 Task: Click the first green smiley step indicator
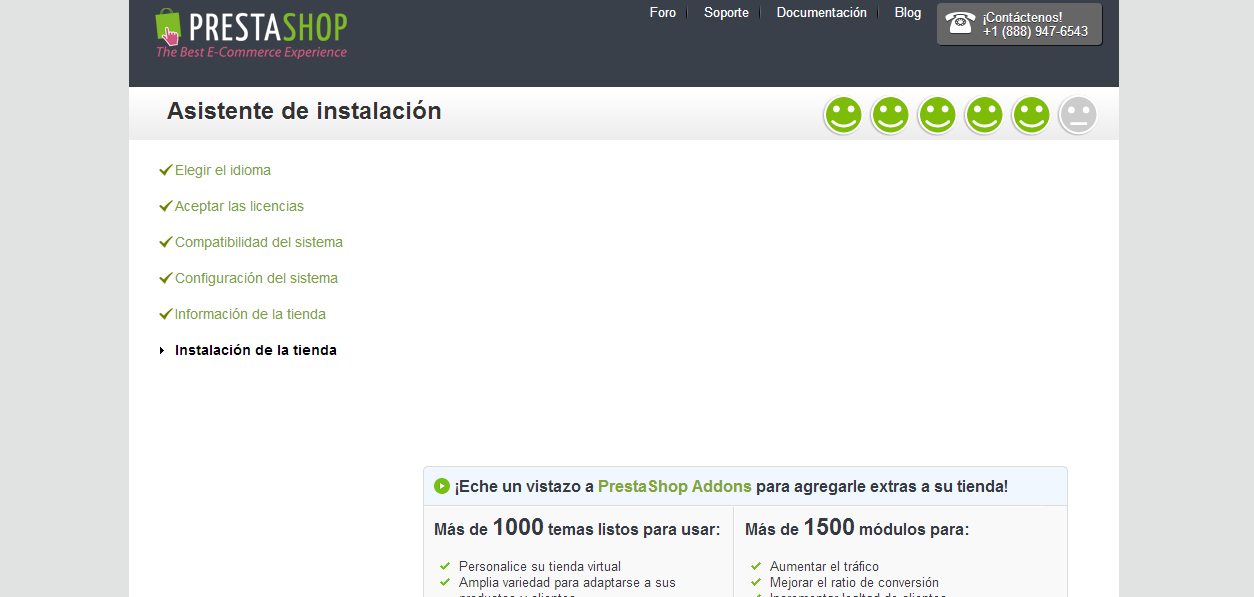click(x=843, y=115)
